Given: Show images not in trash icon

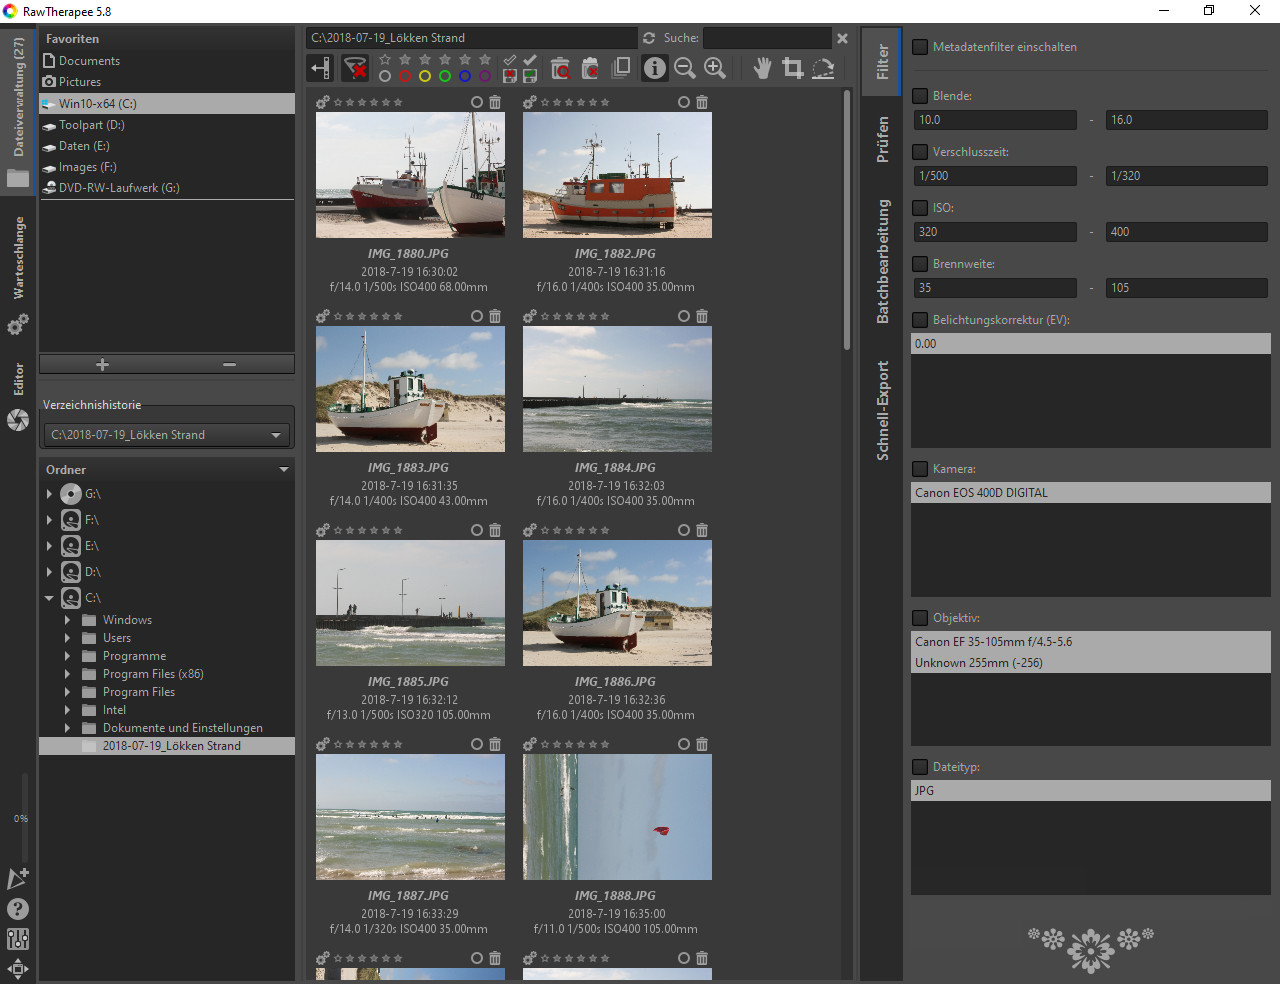Looking at the screenshot, I should 590,68.
